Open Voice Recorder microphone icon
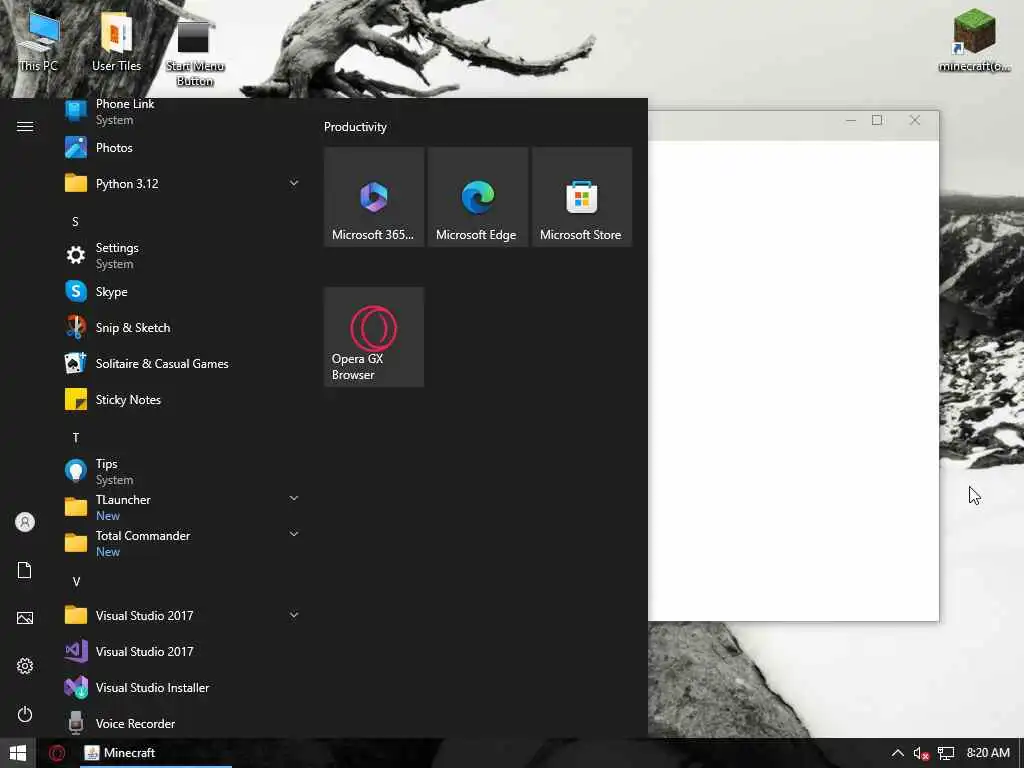This screenshot has height=768, width=1024. coord(76,723)
